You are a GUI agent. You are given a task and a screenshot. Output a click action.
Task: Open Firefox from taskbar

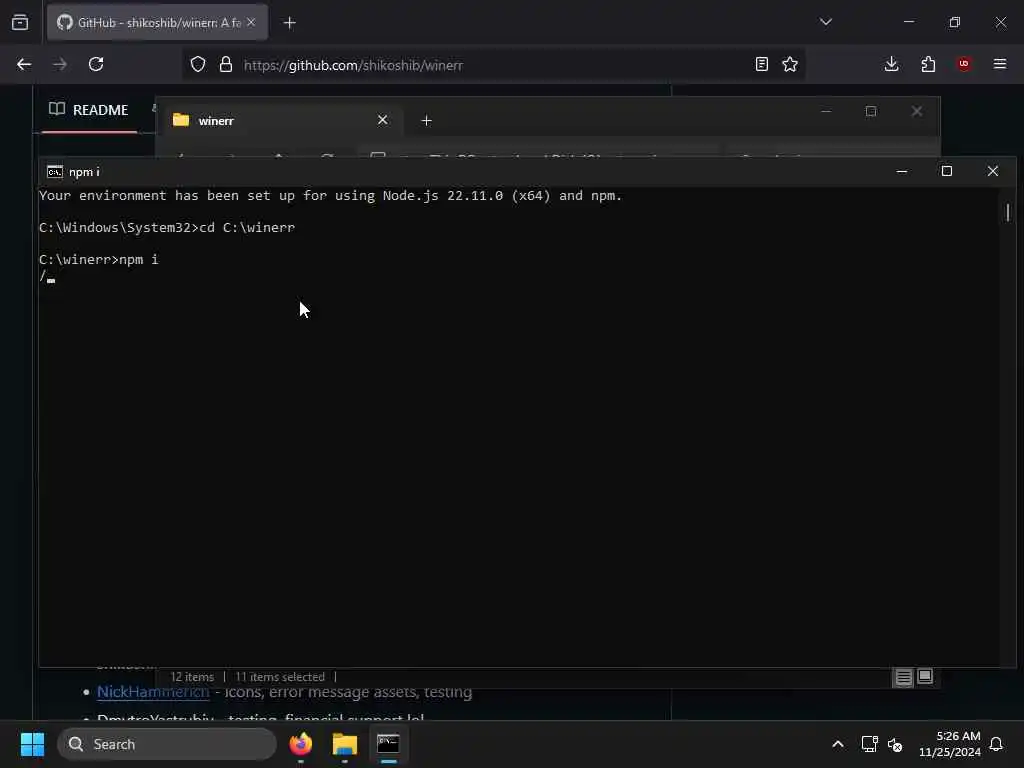(300, 744)
